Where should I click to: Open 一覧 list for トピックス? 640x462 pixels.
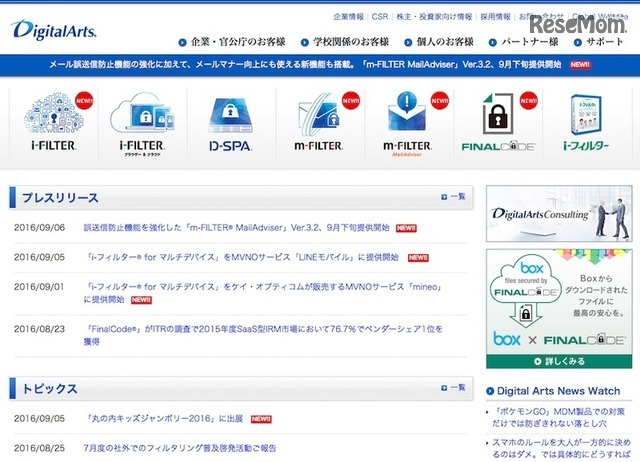tap(453, 387)
